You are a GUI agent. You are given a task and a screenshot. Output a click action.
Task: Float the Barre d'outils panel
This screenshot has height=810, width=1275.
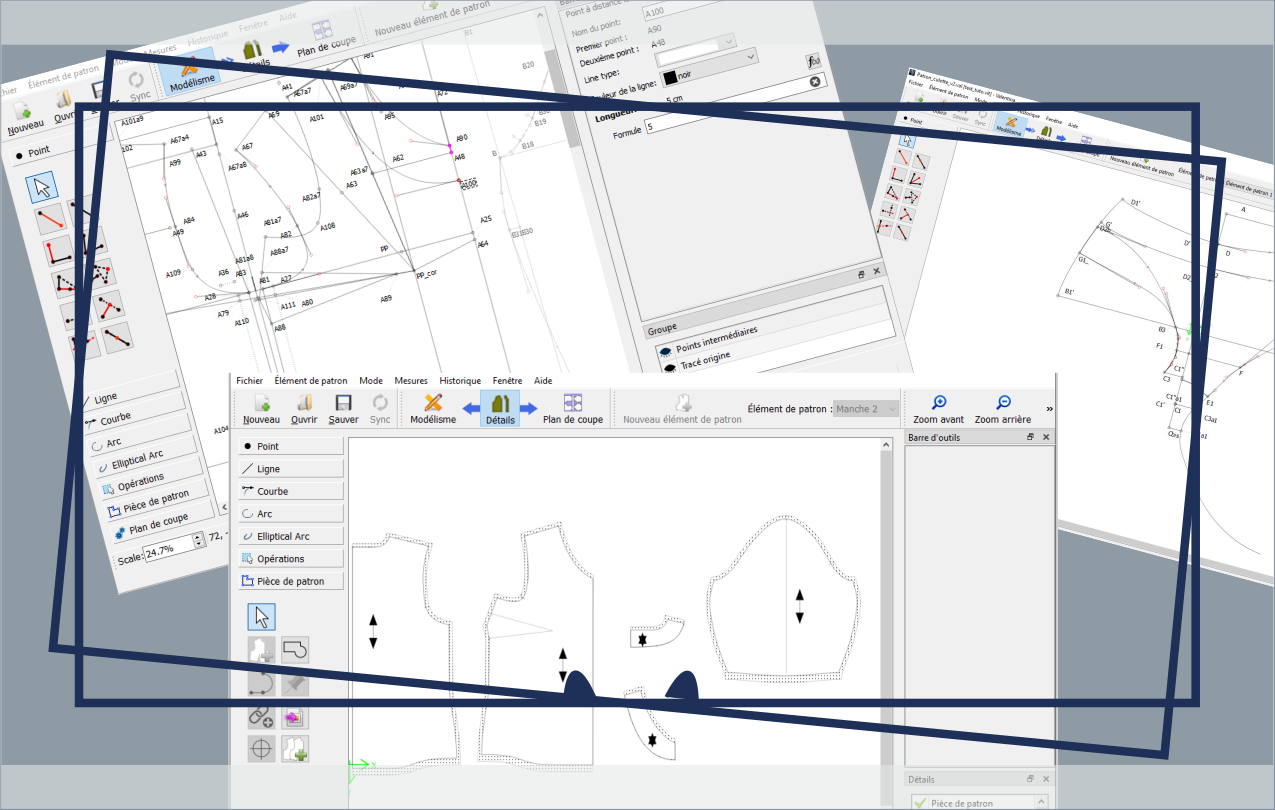pos(1030,438)
